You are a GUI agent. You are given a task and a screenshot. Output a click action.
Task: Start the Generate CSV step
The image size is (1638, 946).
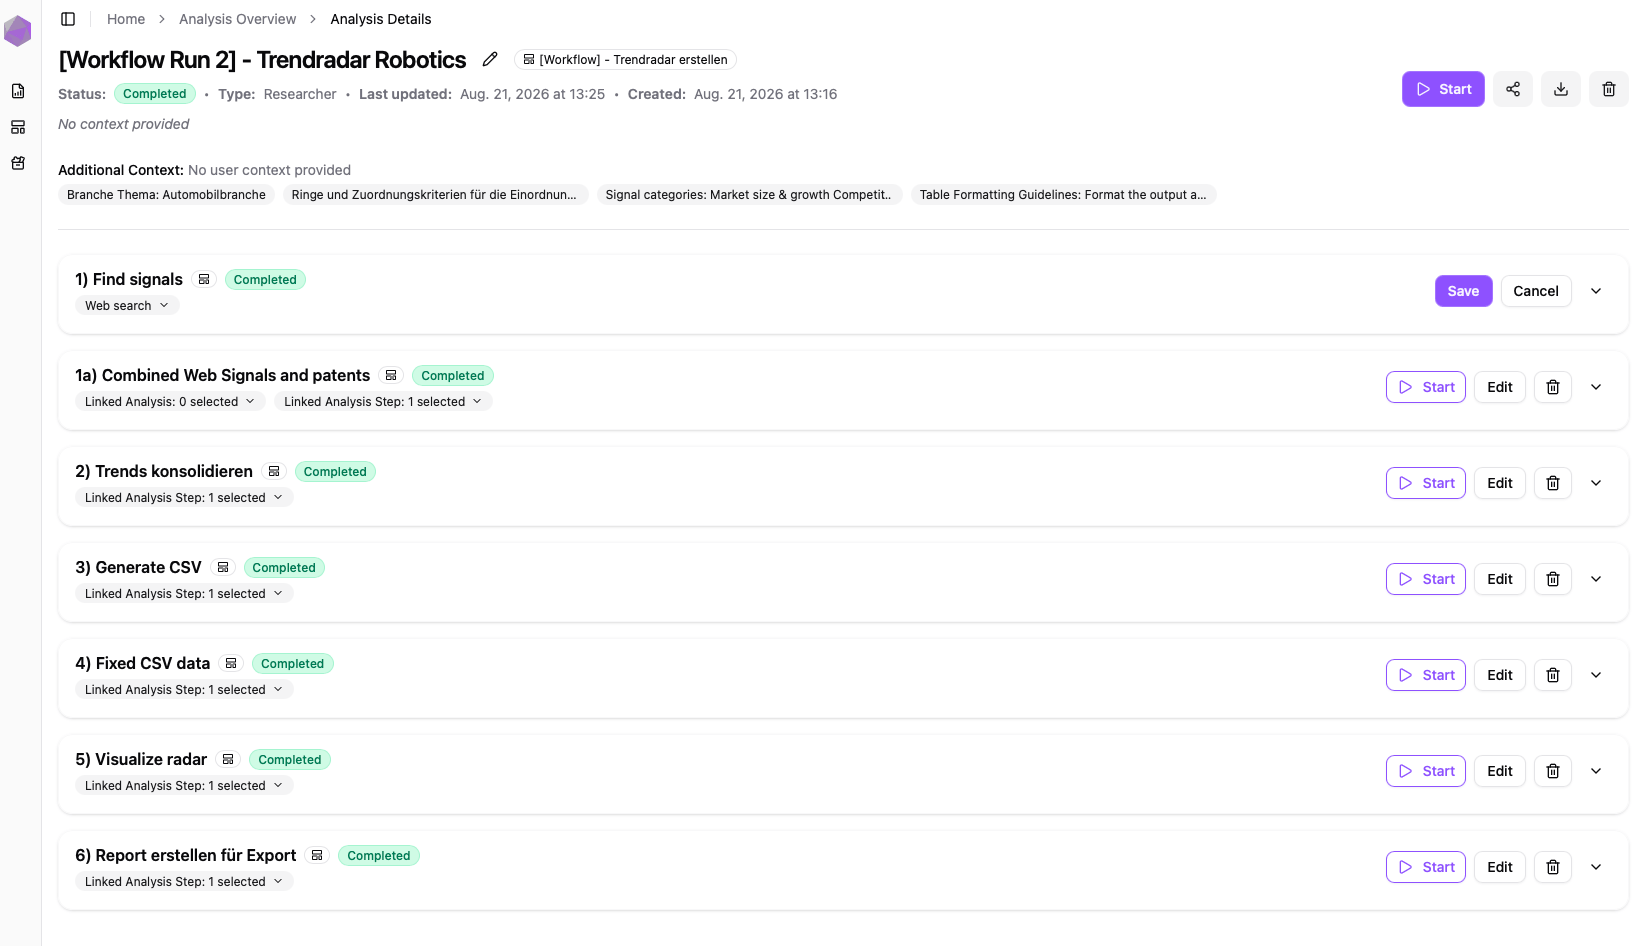(1426, 579)
